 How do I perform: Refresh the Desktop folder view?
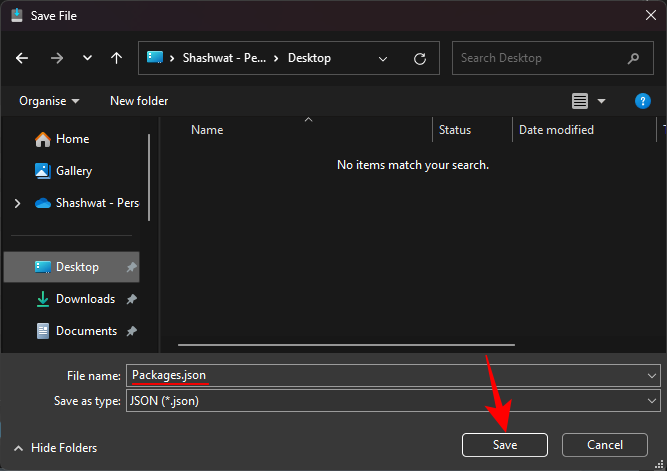tap(420, 59)
